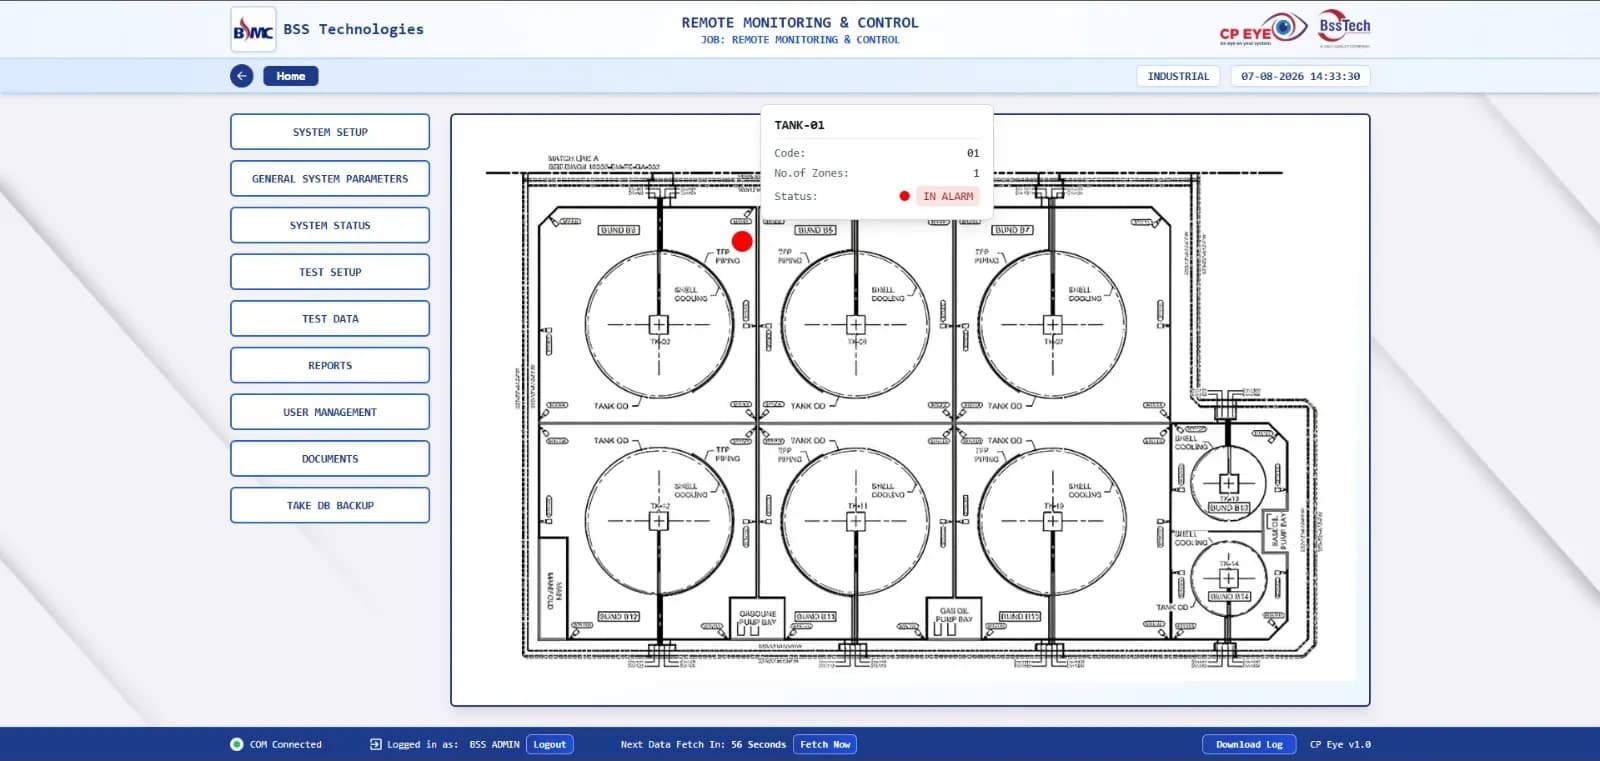Click the BssTech logo
The width and height of the screenshot is (1600, 761).
click(1344, 29)
